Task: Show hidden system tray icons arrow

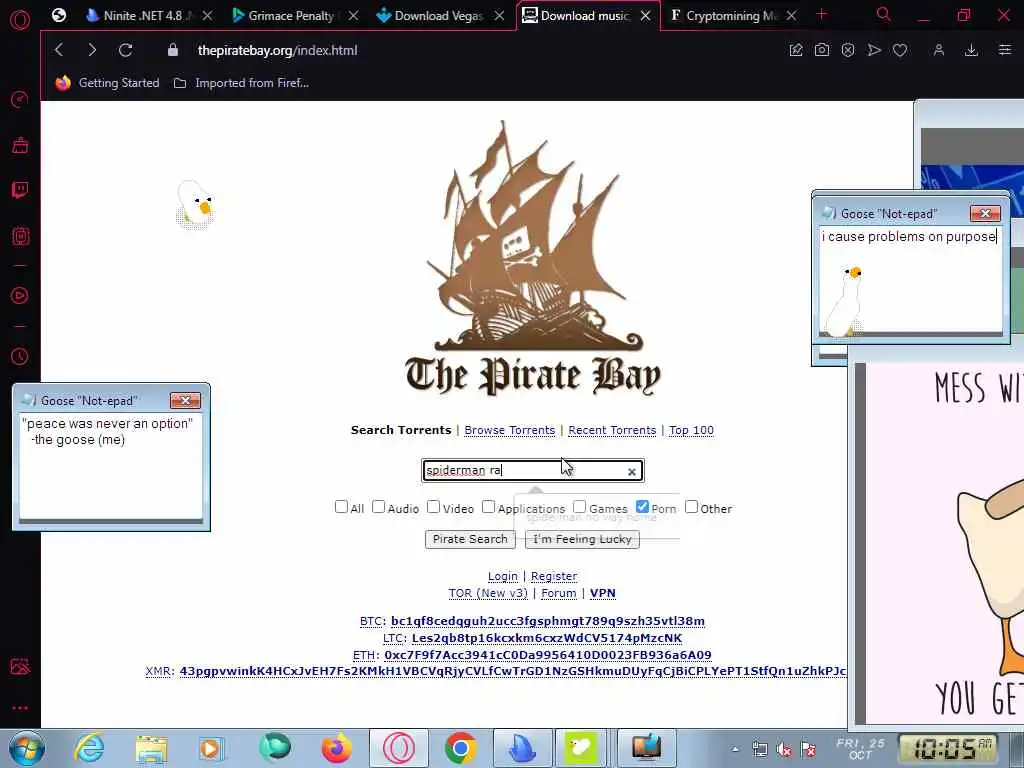Action: 735,750
